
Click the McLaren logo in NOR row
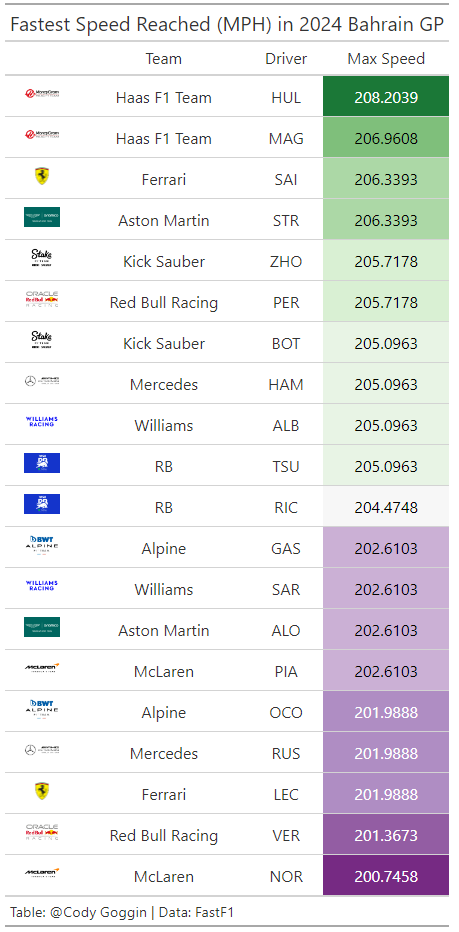pyautogui.click(x=42, y=873)
